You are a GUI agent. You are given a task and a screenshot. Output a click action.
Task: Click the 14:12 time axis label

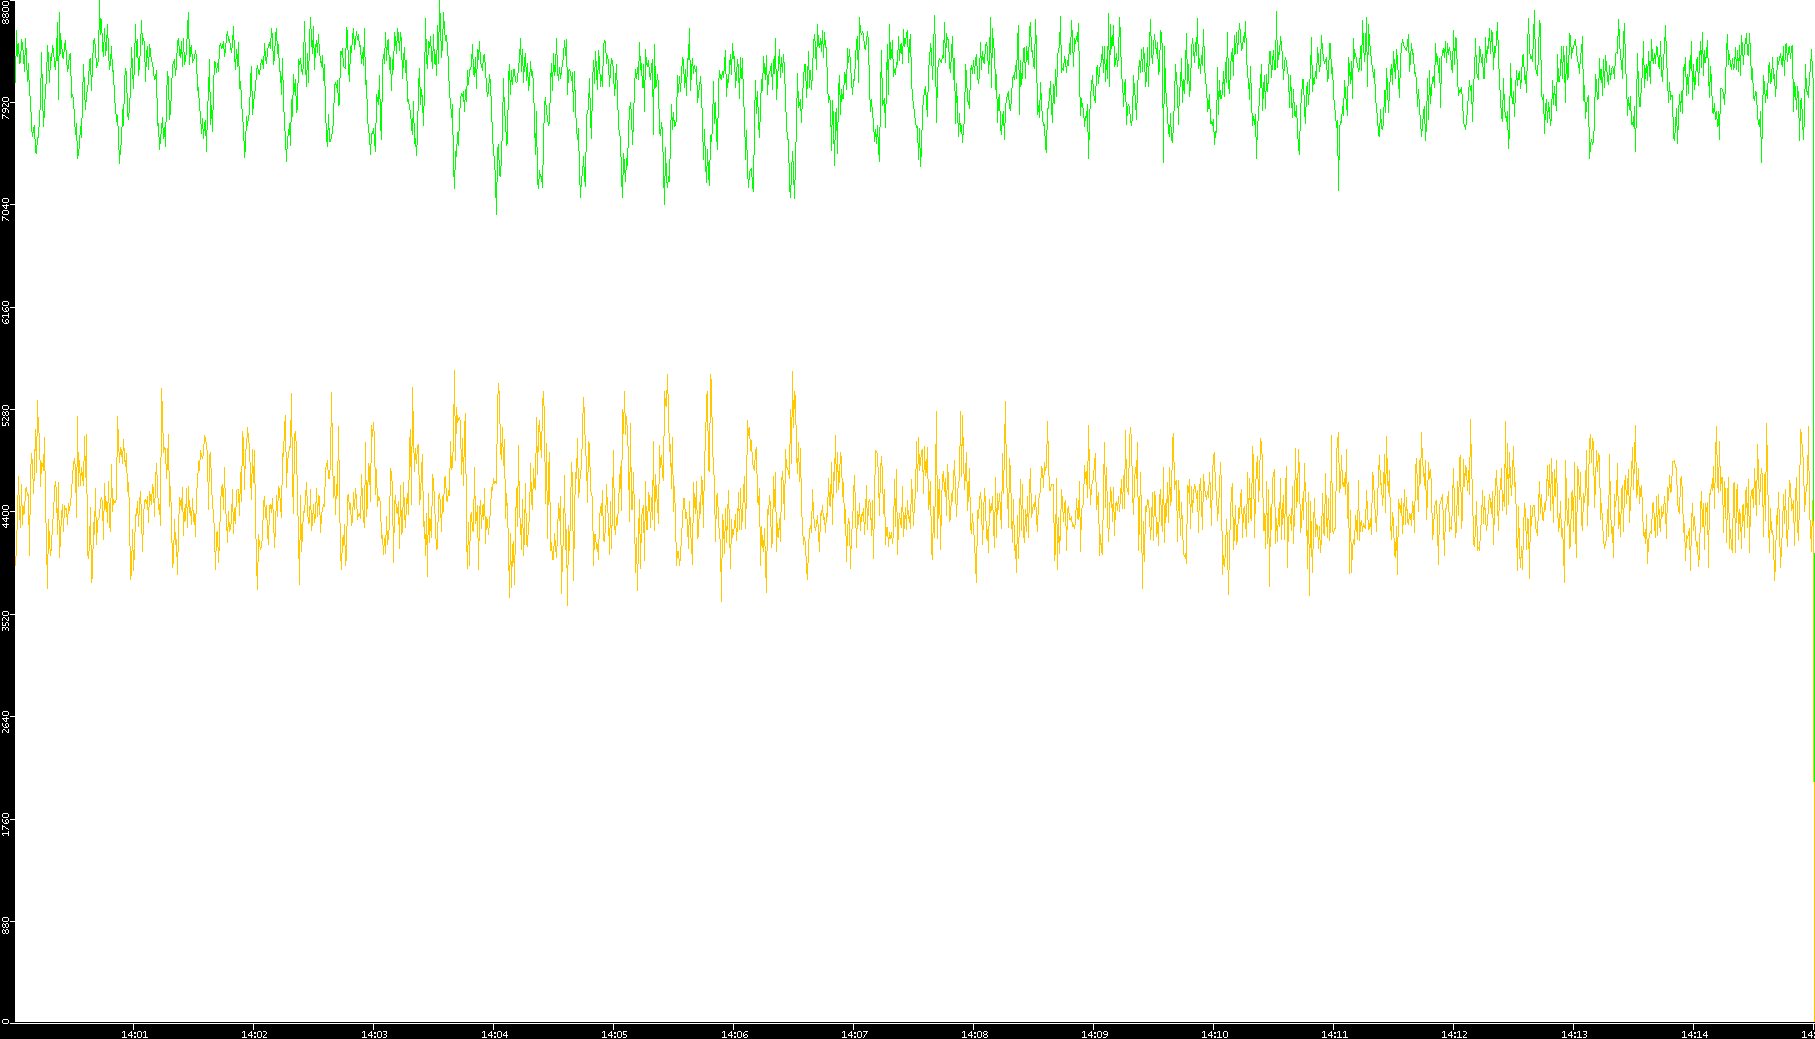pyautogui.click(x=1454, y=1034)
